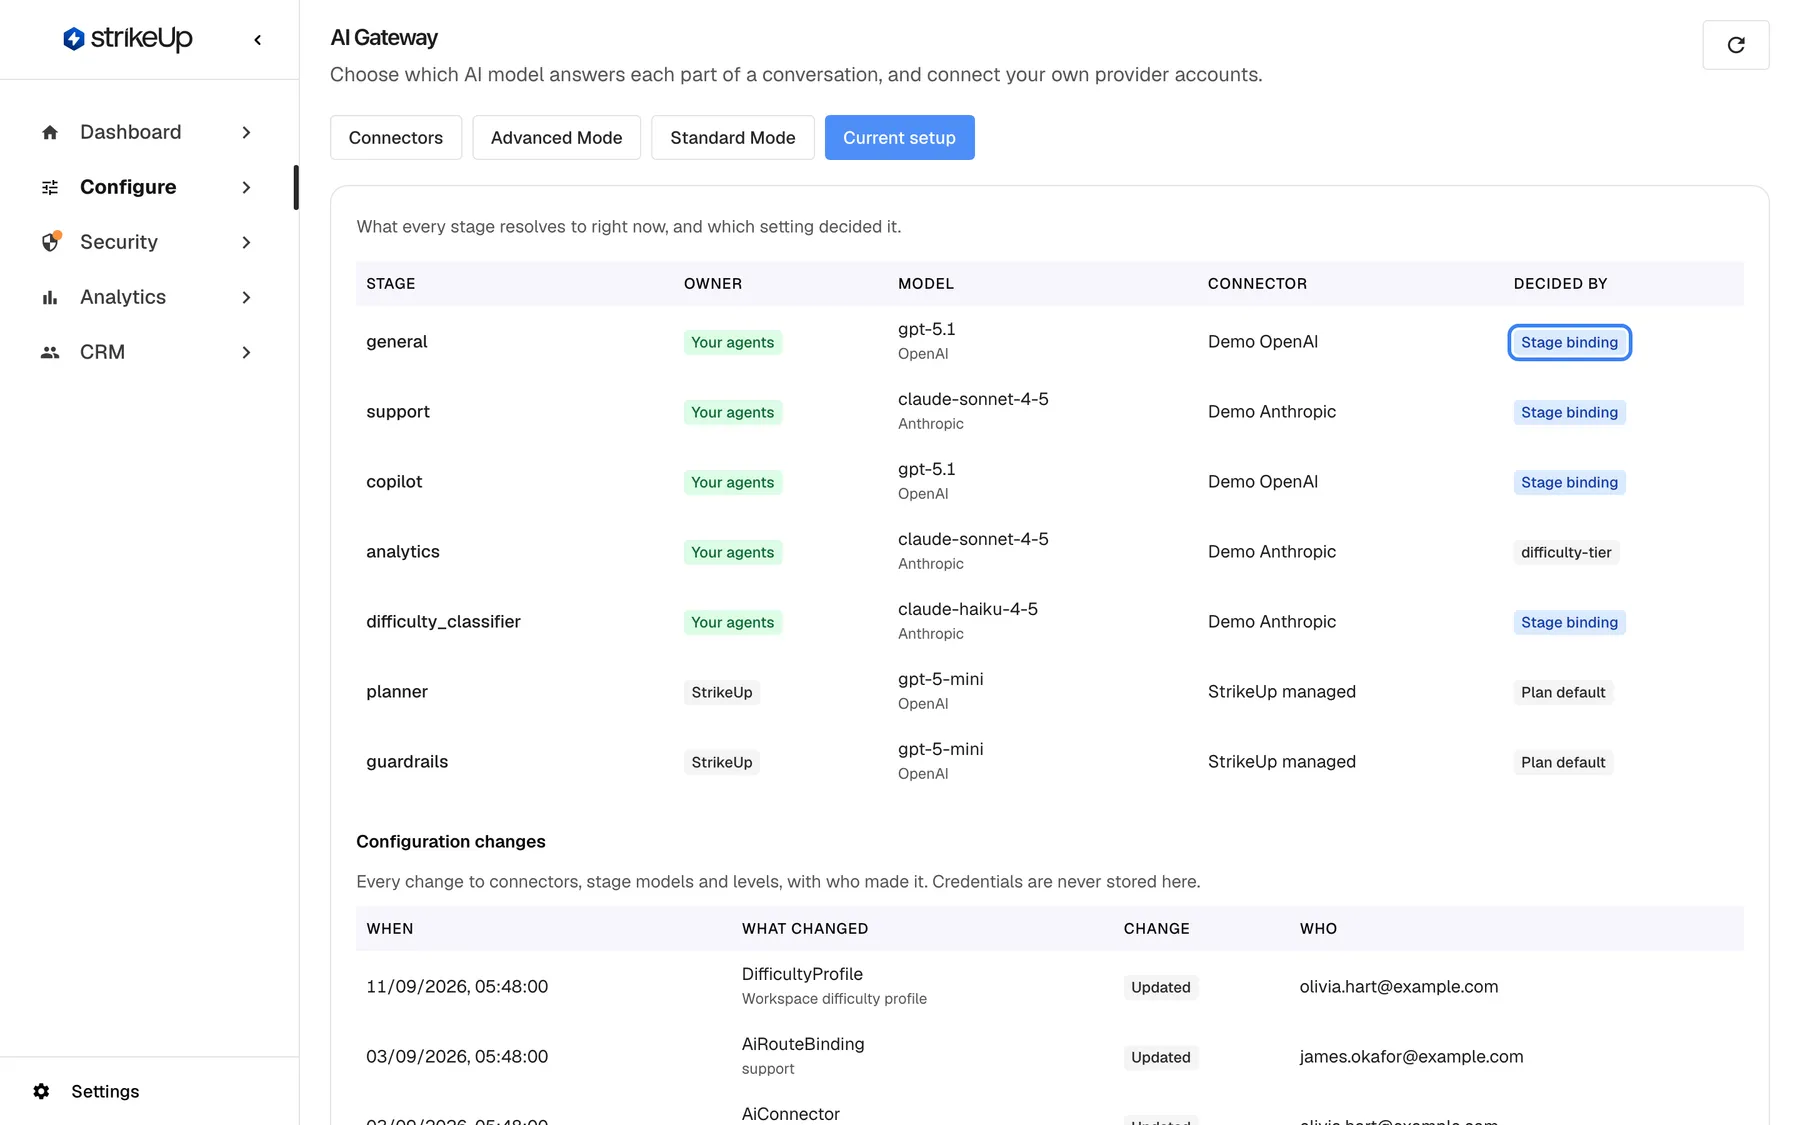Click Stage binding badge for copilot
Viewport: 1800px width, 1125px height.
tap(1569, 482)
